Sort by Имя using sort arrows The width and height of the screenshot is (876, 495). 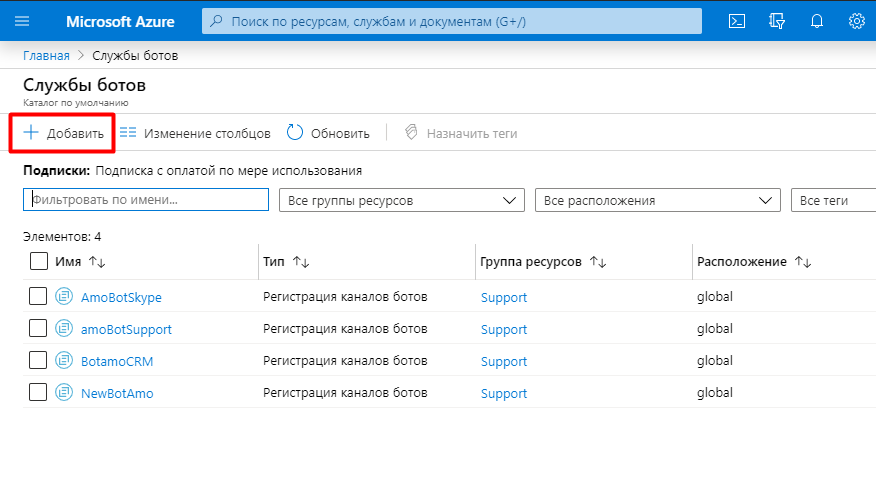[x=97, y=262]
